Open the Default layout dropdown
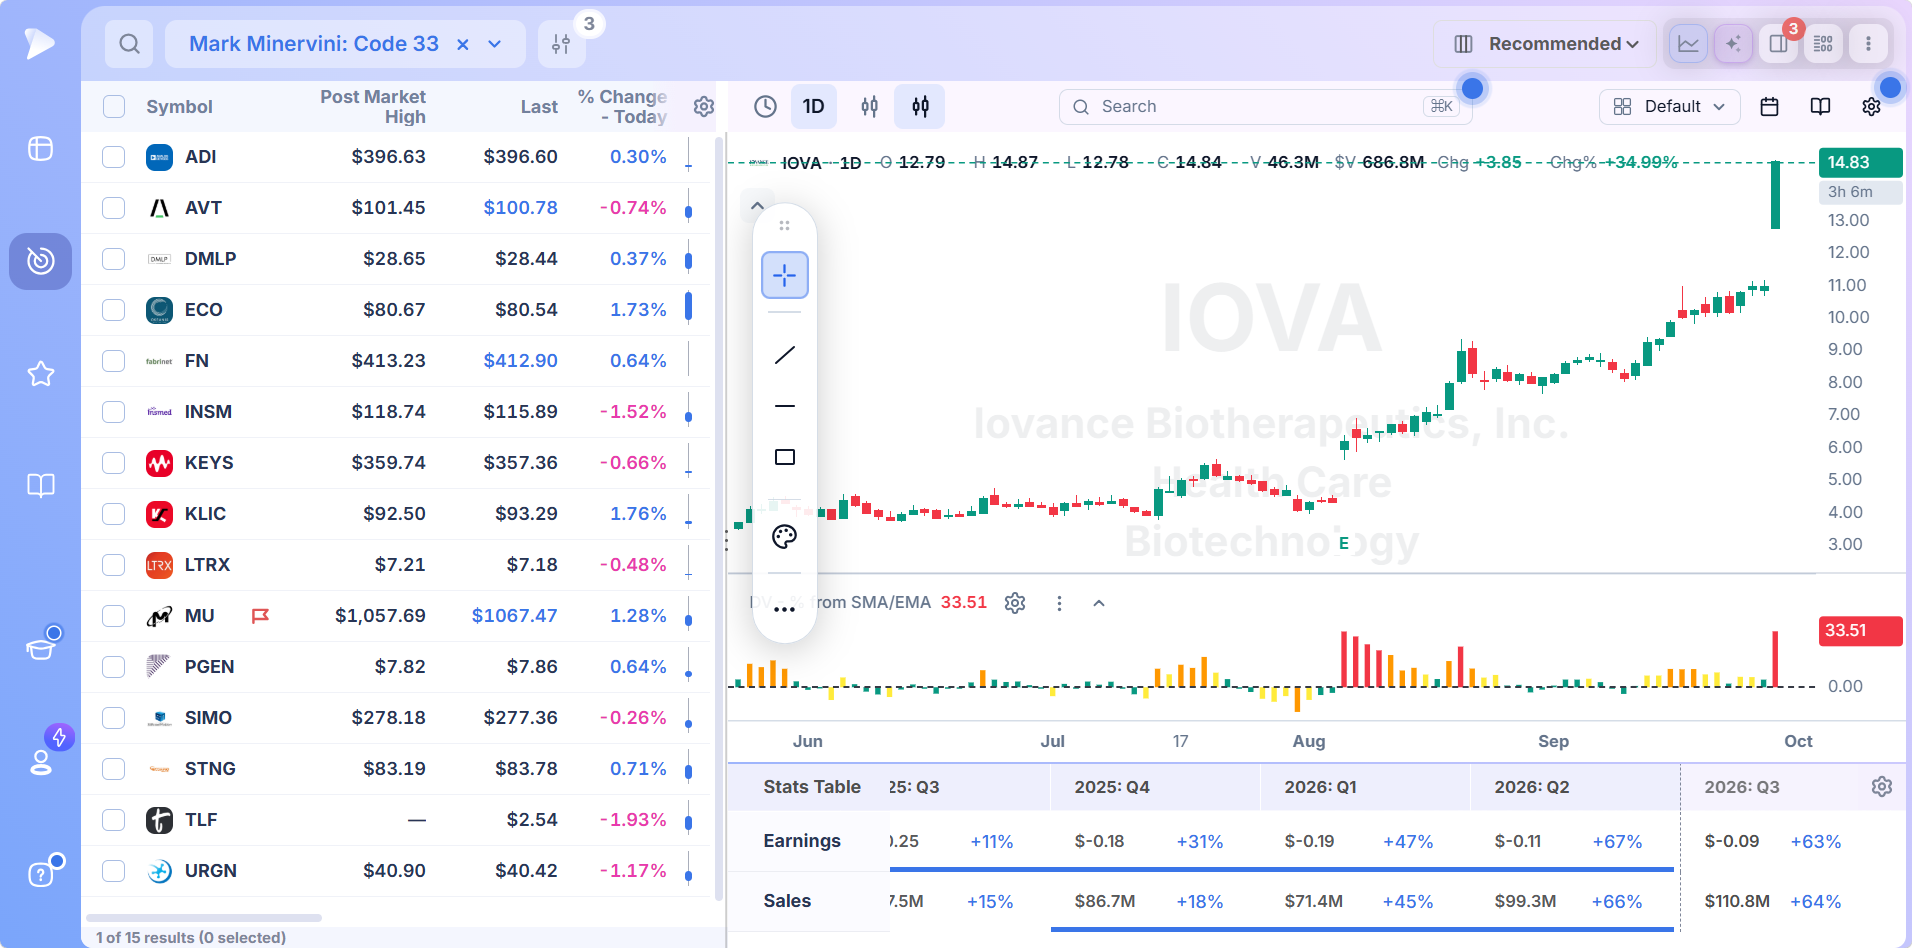Viewport: 1912px width, 948px height. pyautogui.click(x=1669, y=107)
